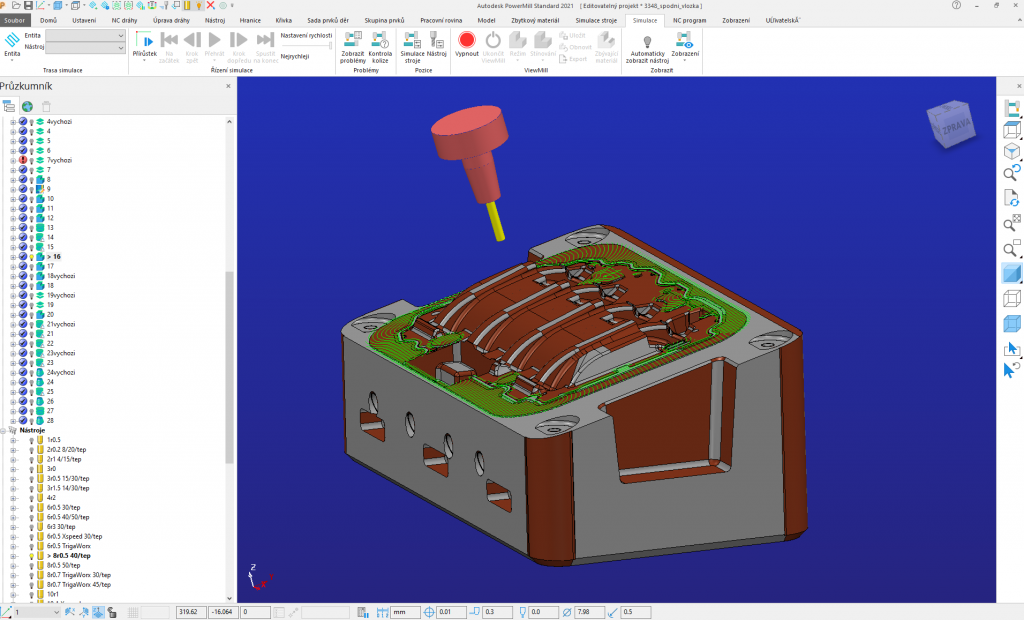
Task: Open the Nástroj dropdown in Trasa simulace
Action: (x=85, y=48)
